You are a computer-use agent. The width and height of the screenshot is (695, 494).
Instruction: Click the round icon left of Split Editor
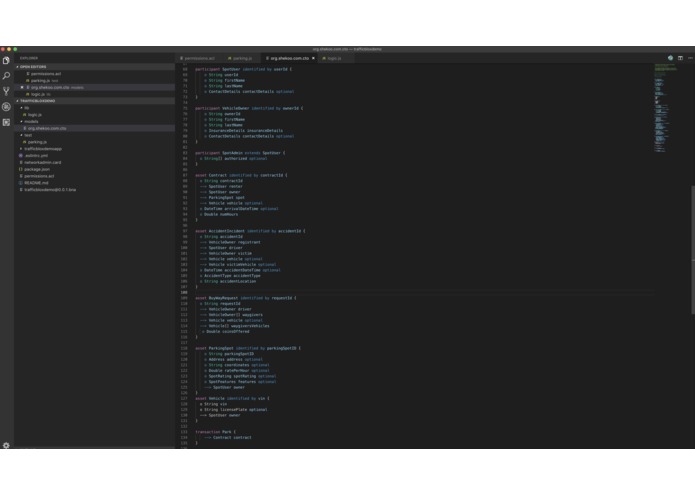(x=670, y=58)
